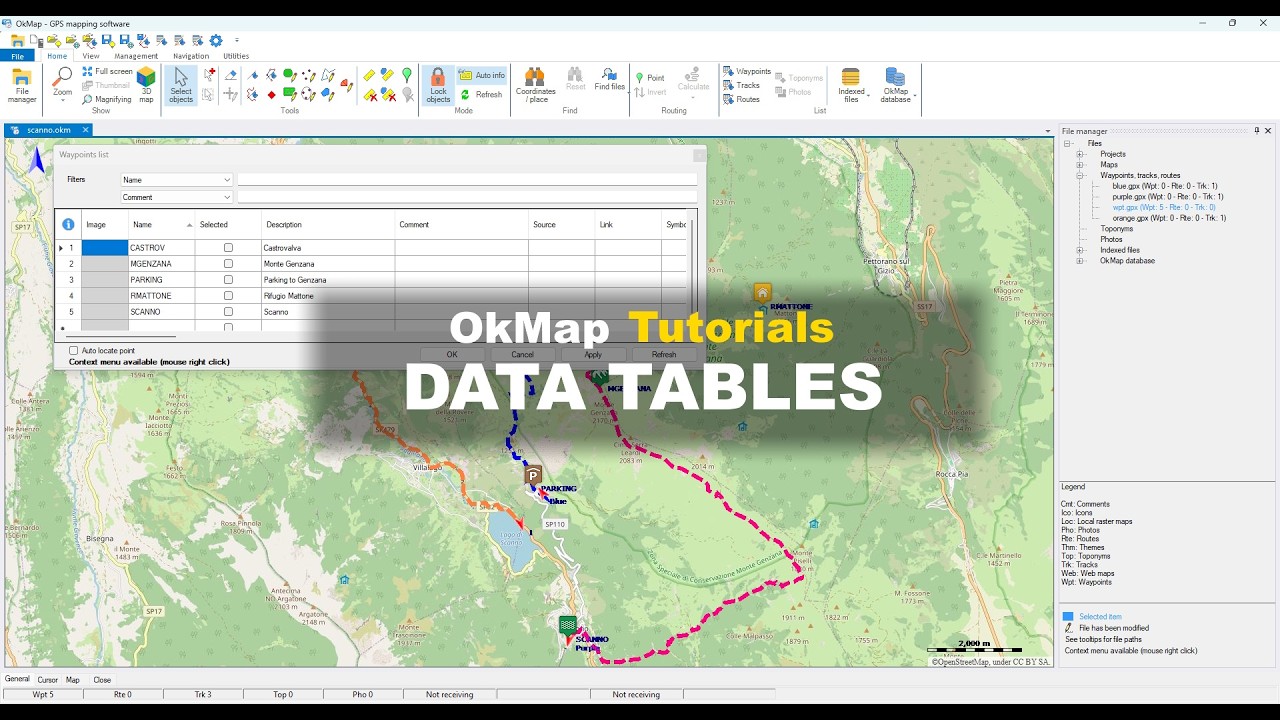Image resolution: width=1280 pixels, height=720 pixels.
Task: Switch to the Utilities ribbon tab
Action: pos(236,56)
